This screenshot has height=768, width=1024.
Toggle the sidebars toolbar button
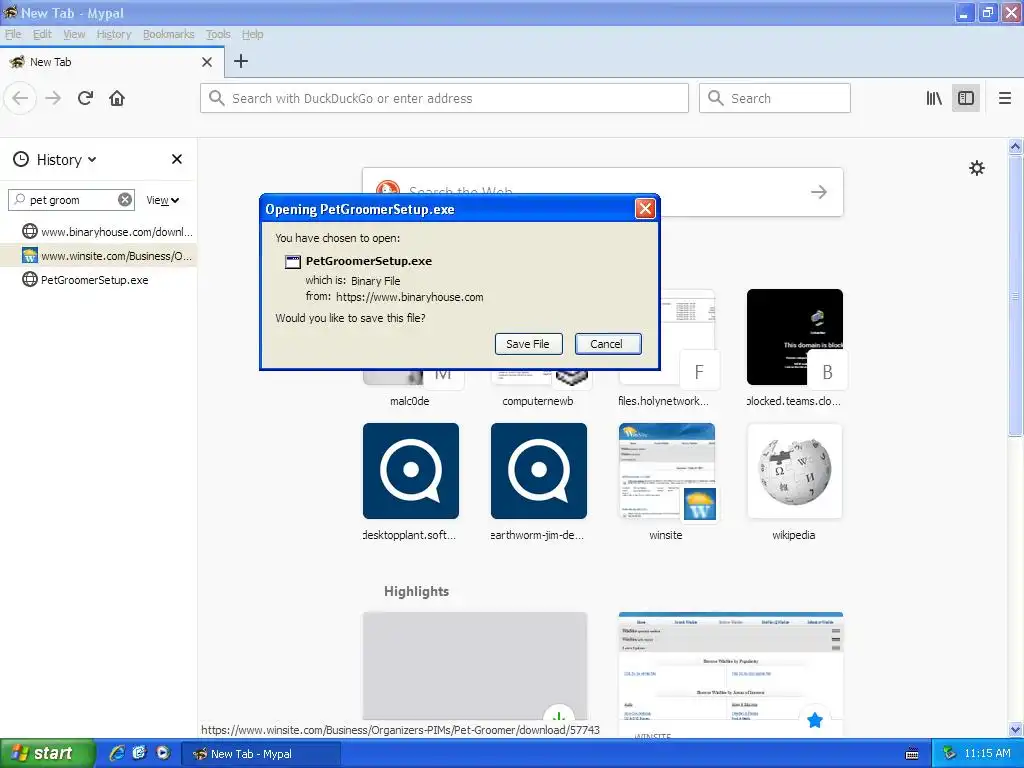(966, 99)
